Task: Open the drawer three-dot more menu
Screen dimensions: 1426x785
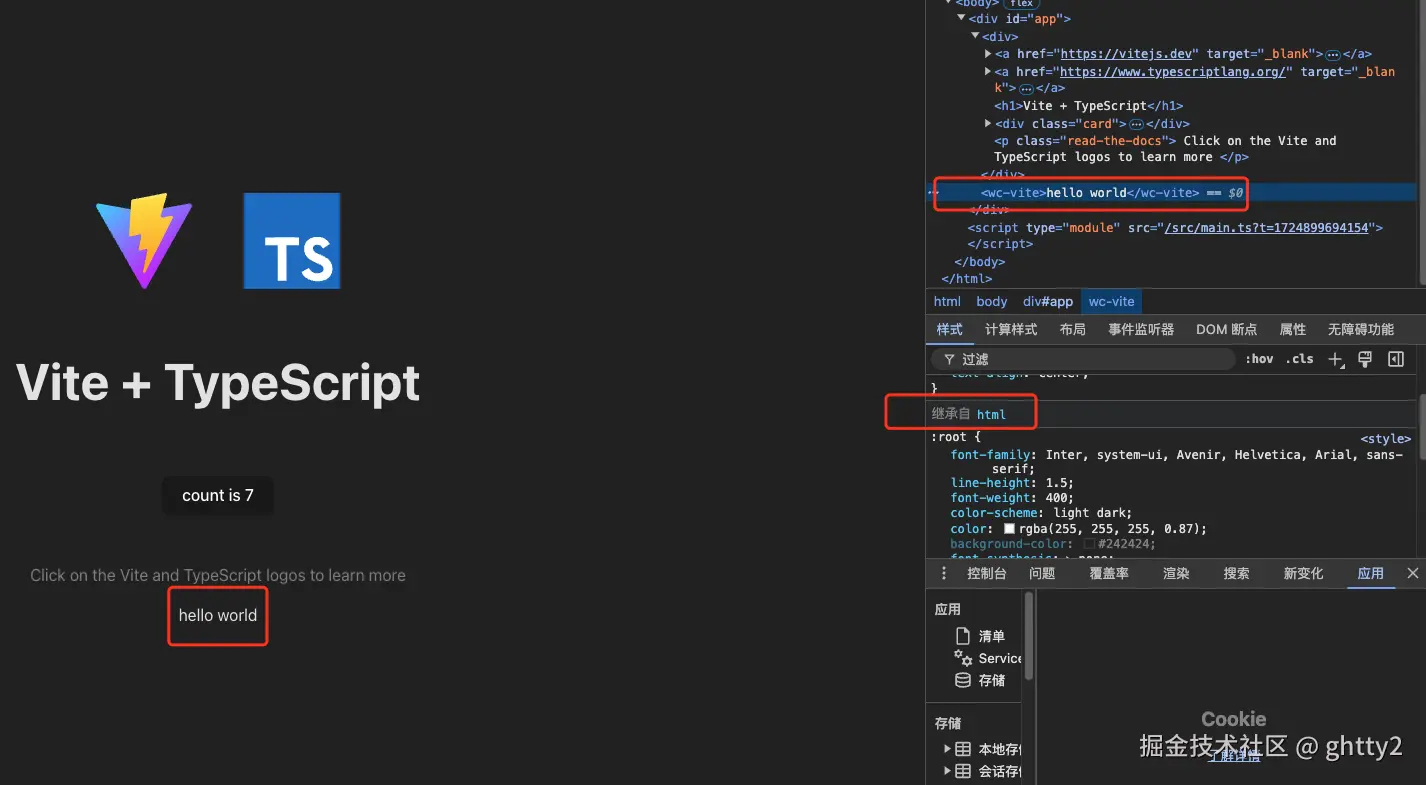Action: 944,573
